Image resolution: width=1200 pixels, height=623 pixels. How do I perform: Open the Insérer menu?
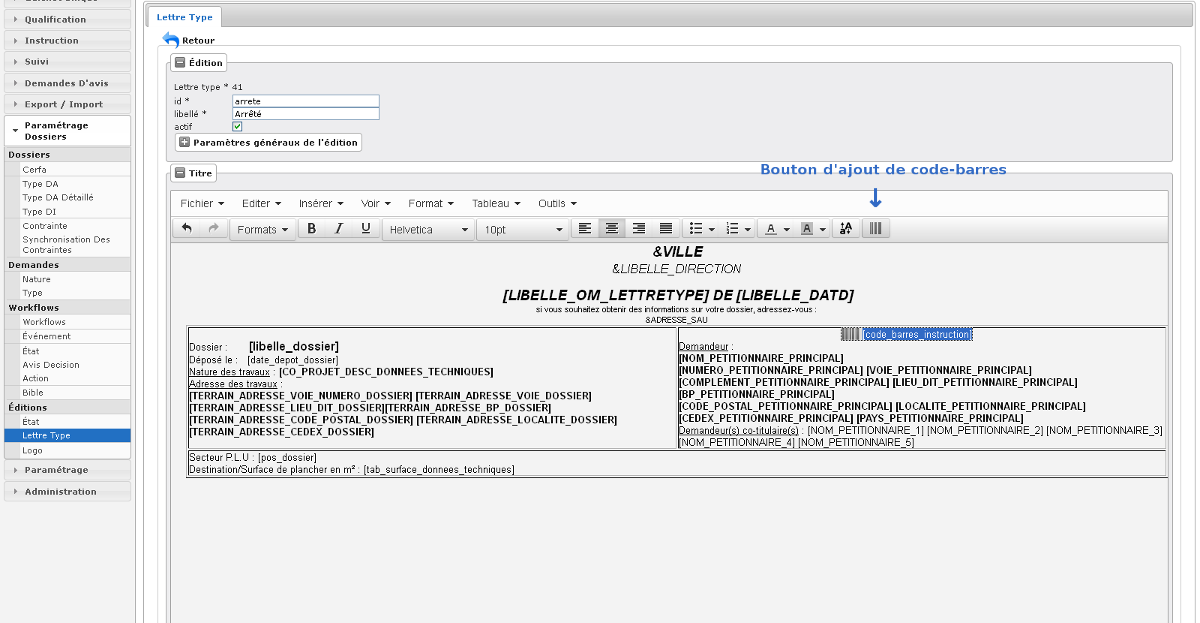pos(320,203)
